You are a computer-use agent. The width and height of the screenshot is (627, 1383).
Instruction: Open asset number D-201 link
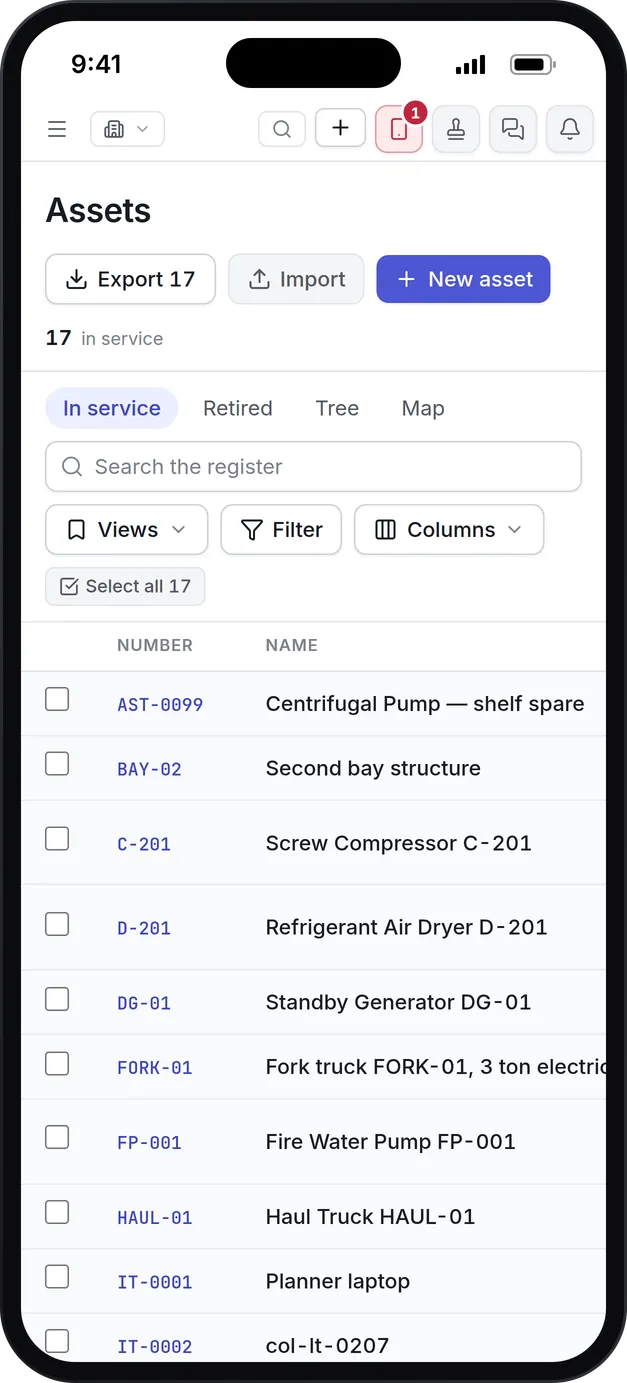tap(144, 928)
